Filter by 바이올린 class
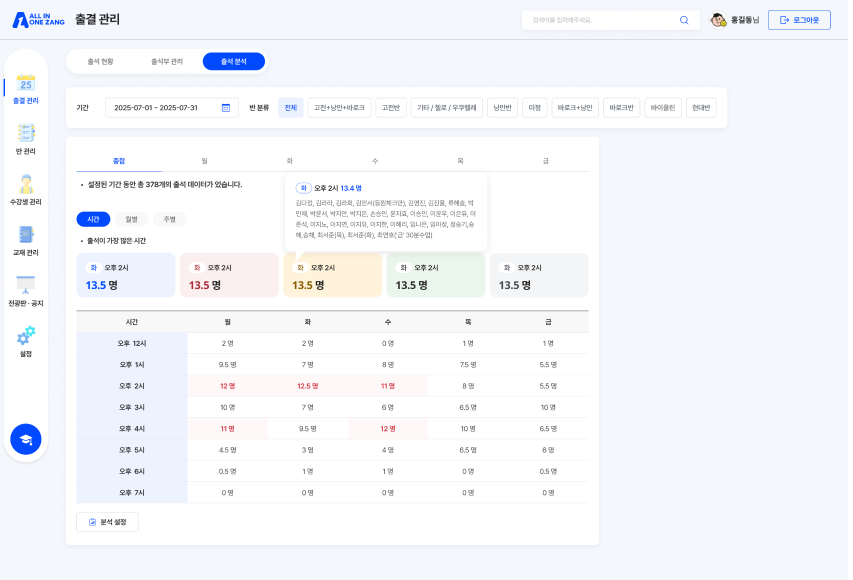The height and width of the screenshot is (580, 853). tap(663, 108)
